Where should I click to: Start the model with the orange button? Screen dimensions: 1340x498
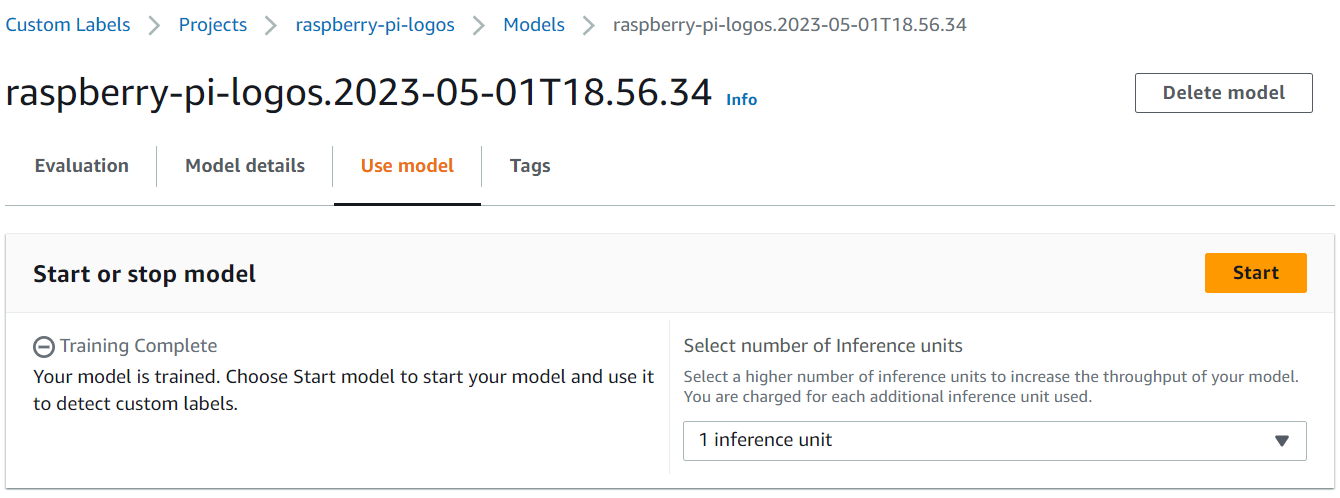(x=1256, y=273)
